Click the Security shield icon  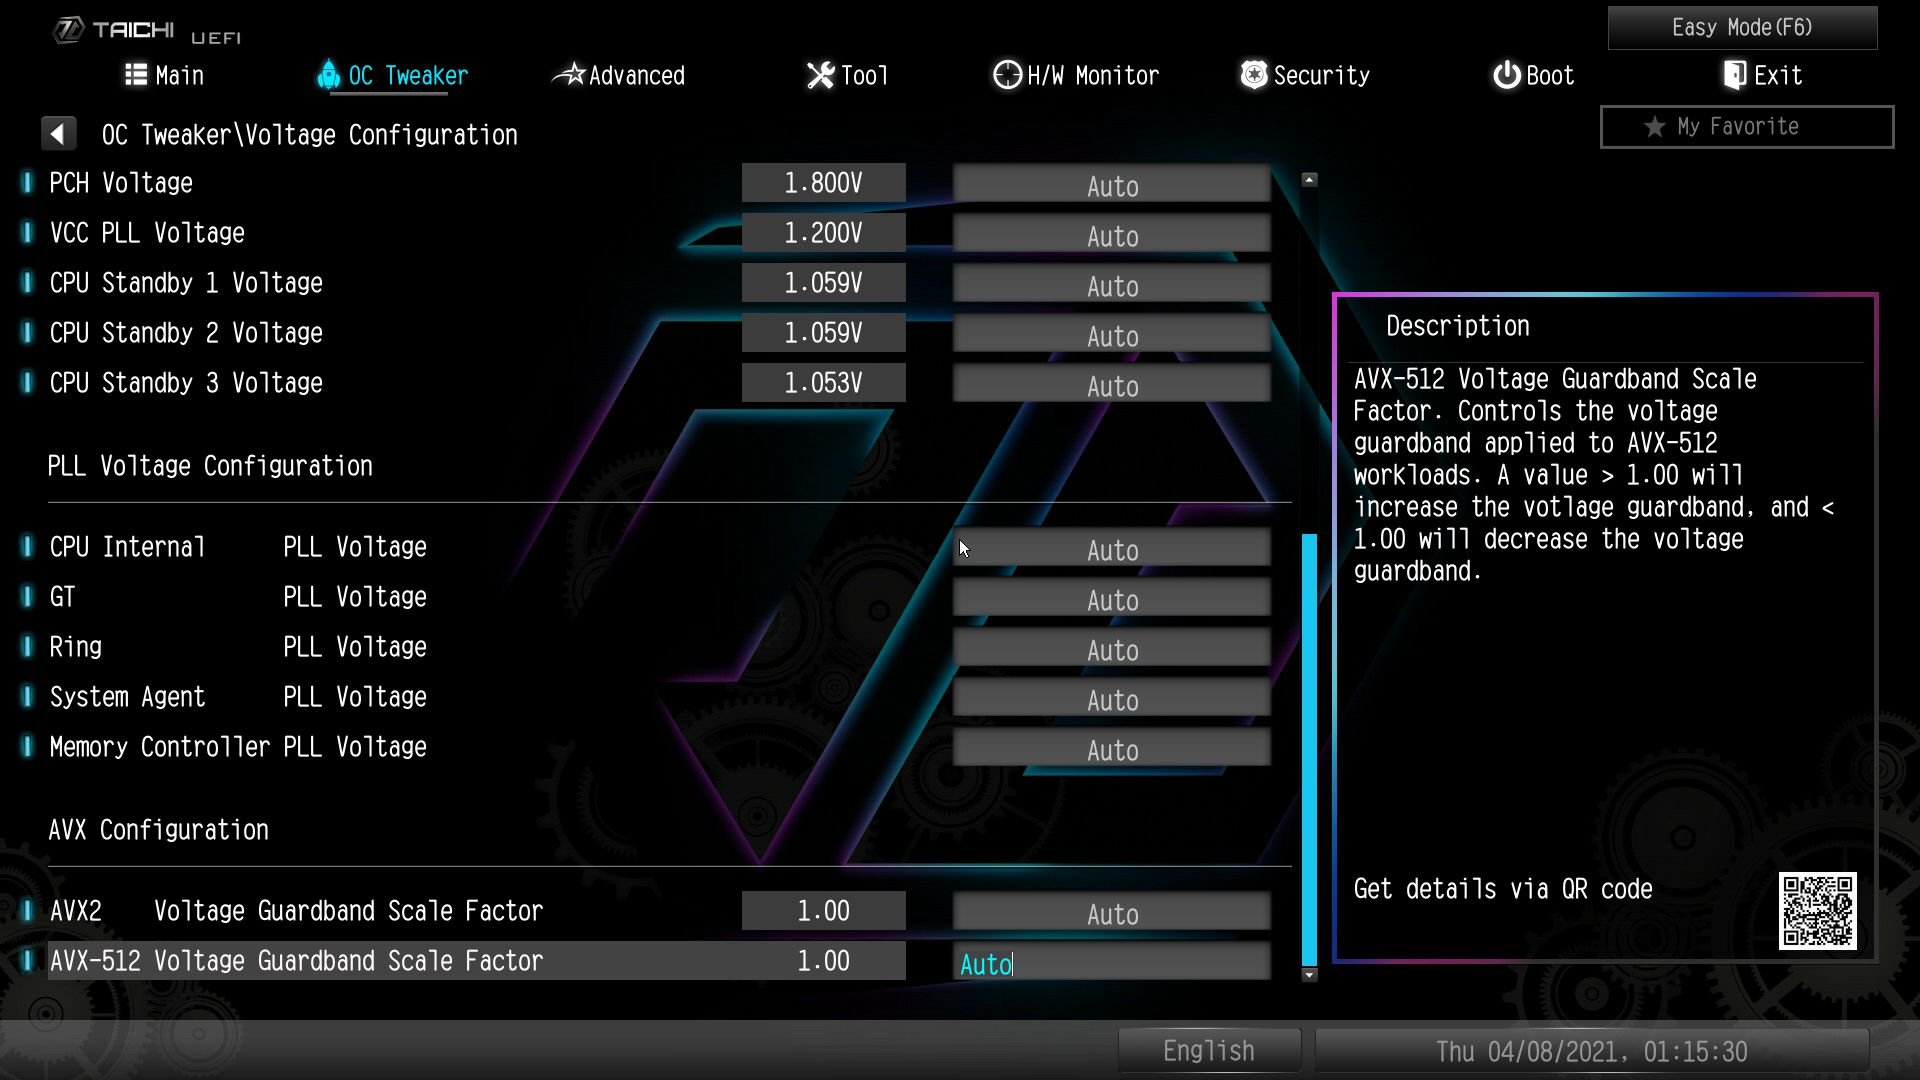(x=1253, y=75)
